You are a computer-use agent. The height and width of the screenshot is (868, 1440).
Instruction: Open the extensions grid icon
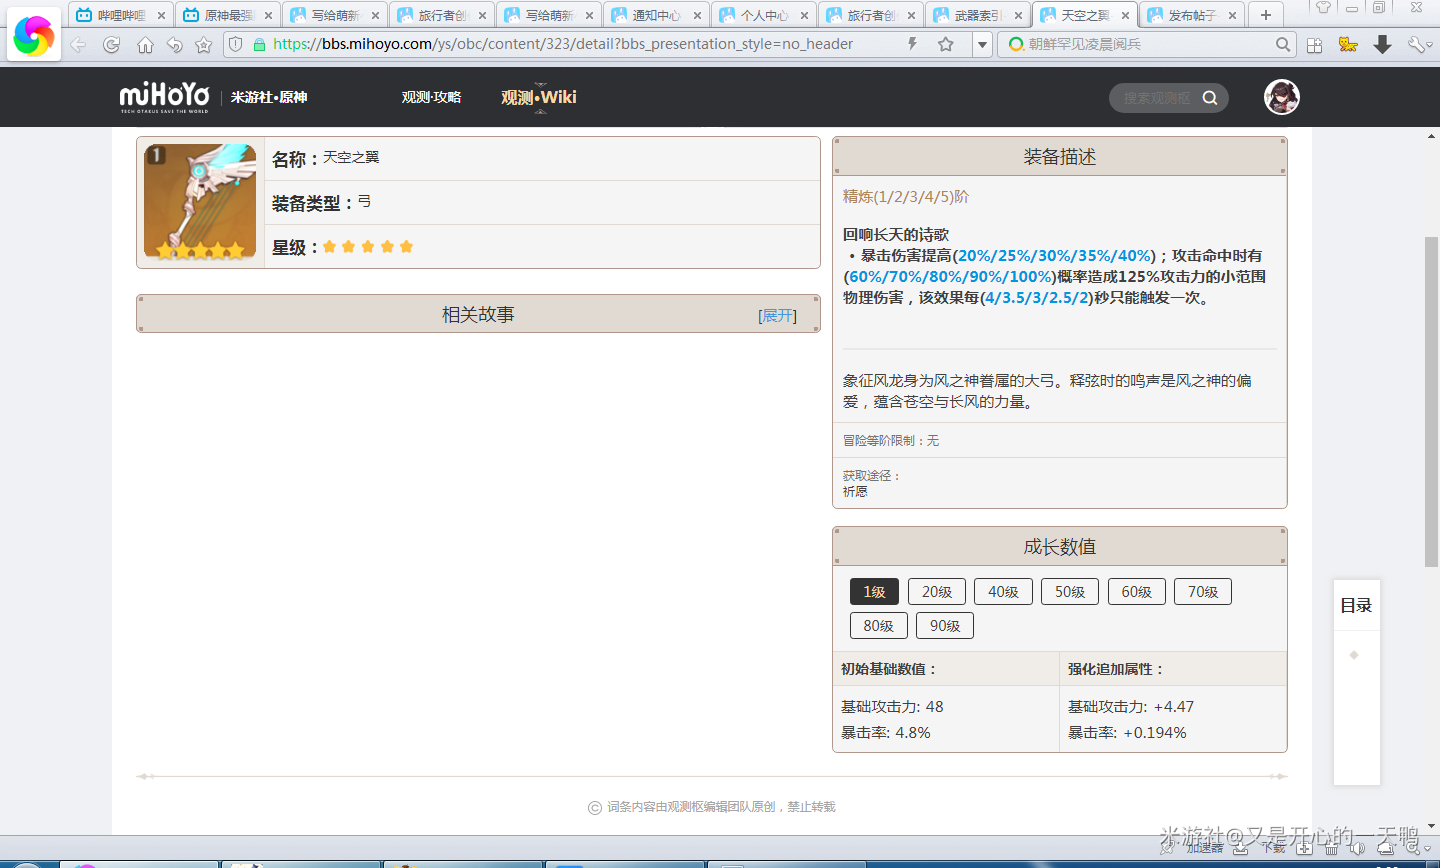tap(1314, 45)
